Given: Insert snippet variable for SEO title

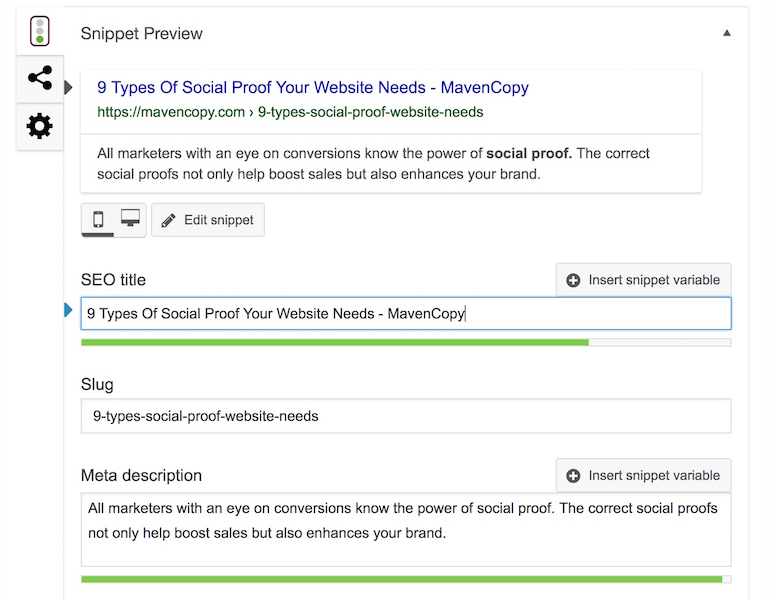Looking at the screenshot, I should point(643,280).
